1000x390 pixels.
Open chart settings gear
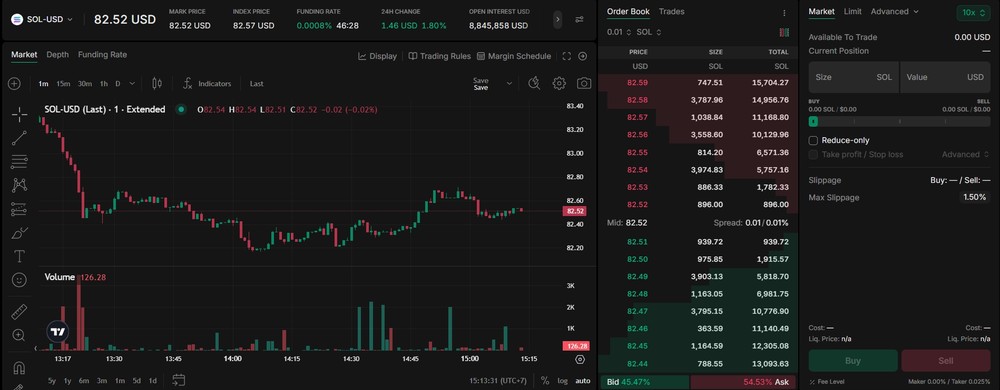coord(559,83)
